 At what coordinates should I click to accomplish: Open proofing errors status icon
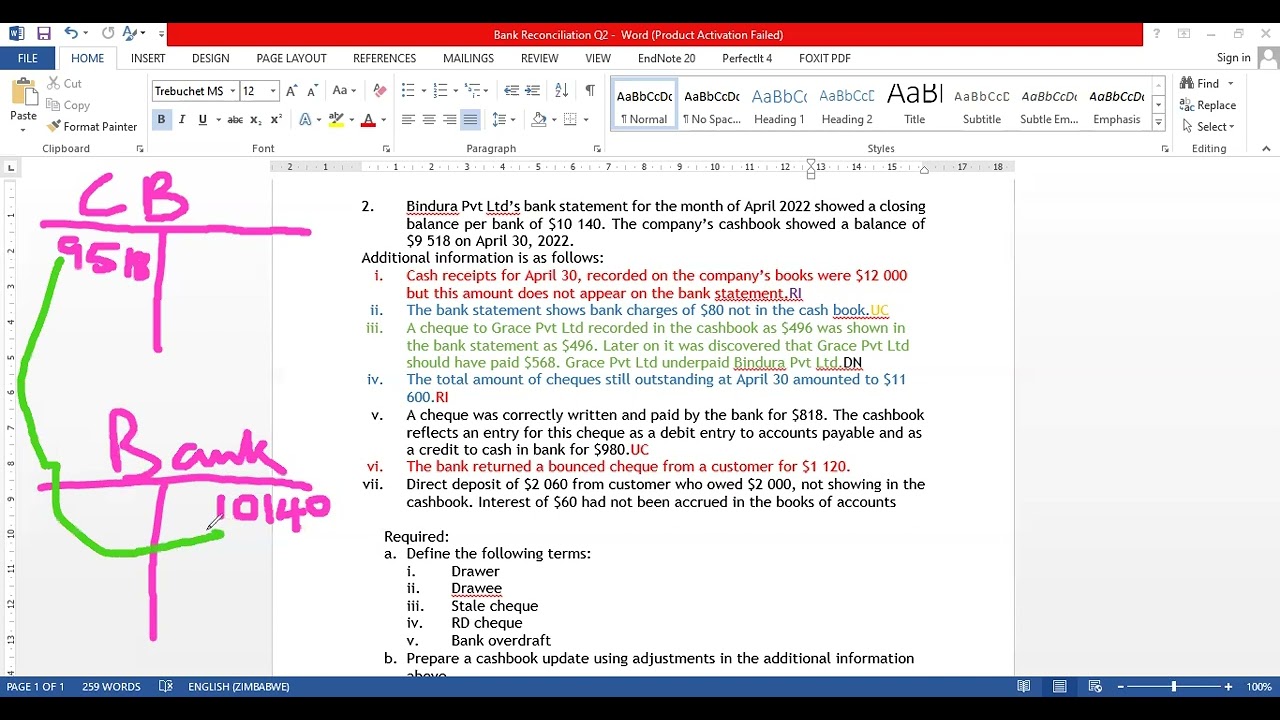click(166, 687)
